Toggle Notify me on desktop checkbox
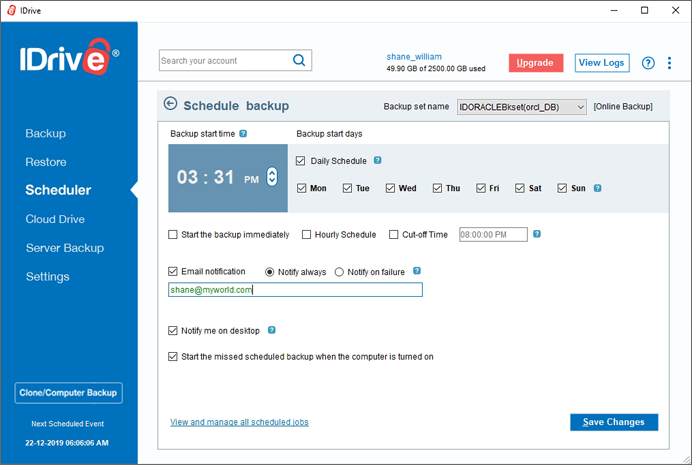This screenshot has width=692, height=465. click(x=173, y=330)
